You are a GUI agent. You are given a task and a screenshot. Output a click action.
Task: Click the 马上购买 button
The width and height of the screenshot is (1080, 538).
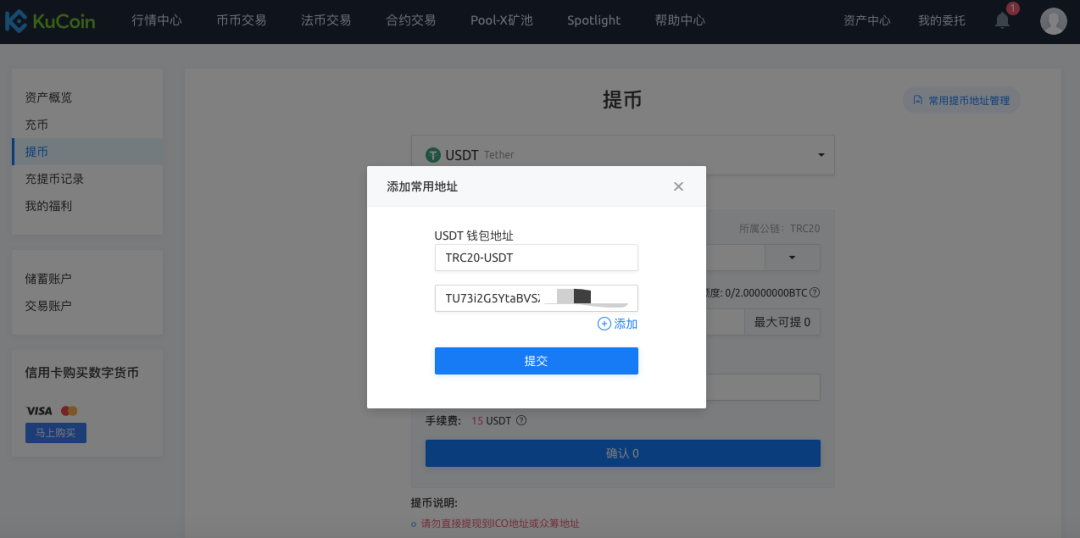click(56, 433)
